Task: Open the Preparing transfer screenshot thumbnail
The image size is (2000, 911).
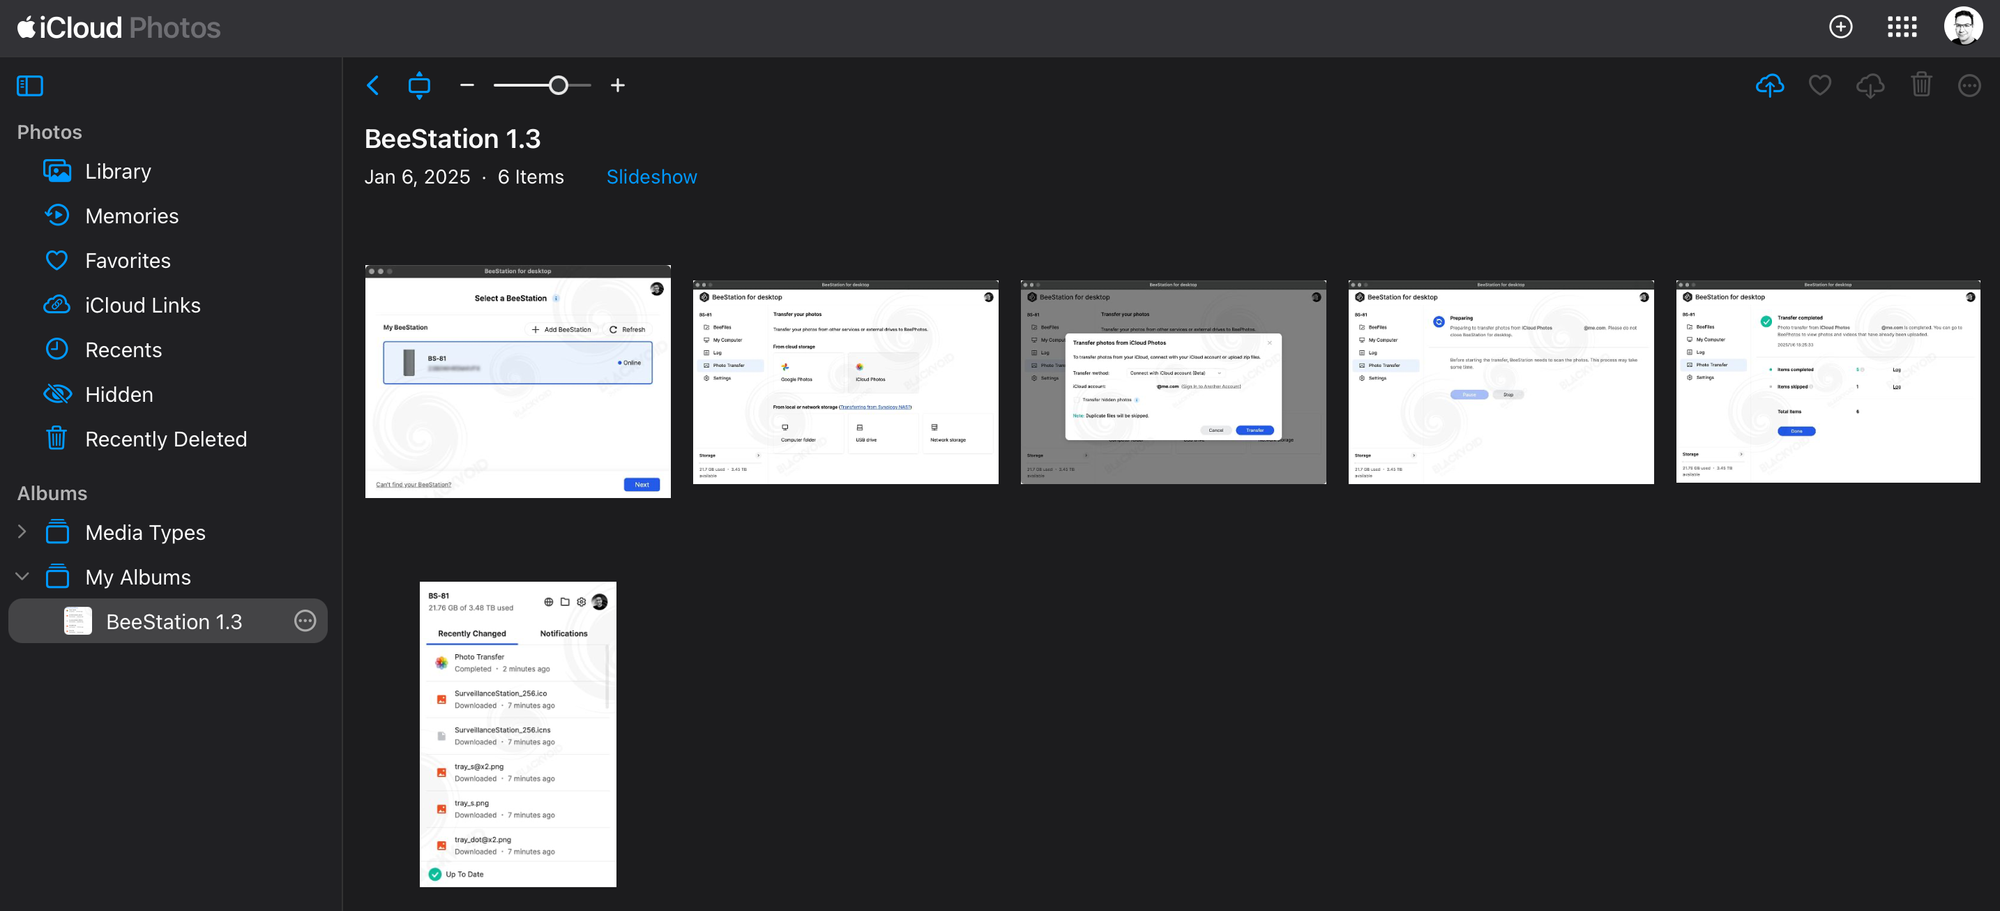Action: (x=1501, y=382)
